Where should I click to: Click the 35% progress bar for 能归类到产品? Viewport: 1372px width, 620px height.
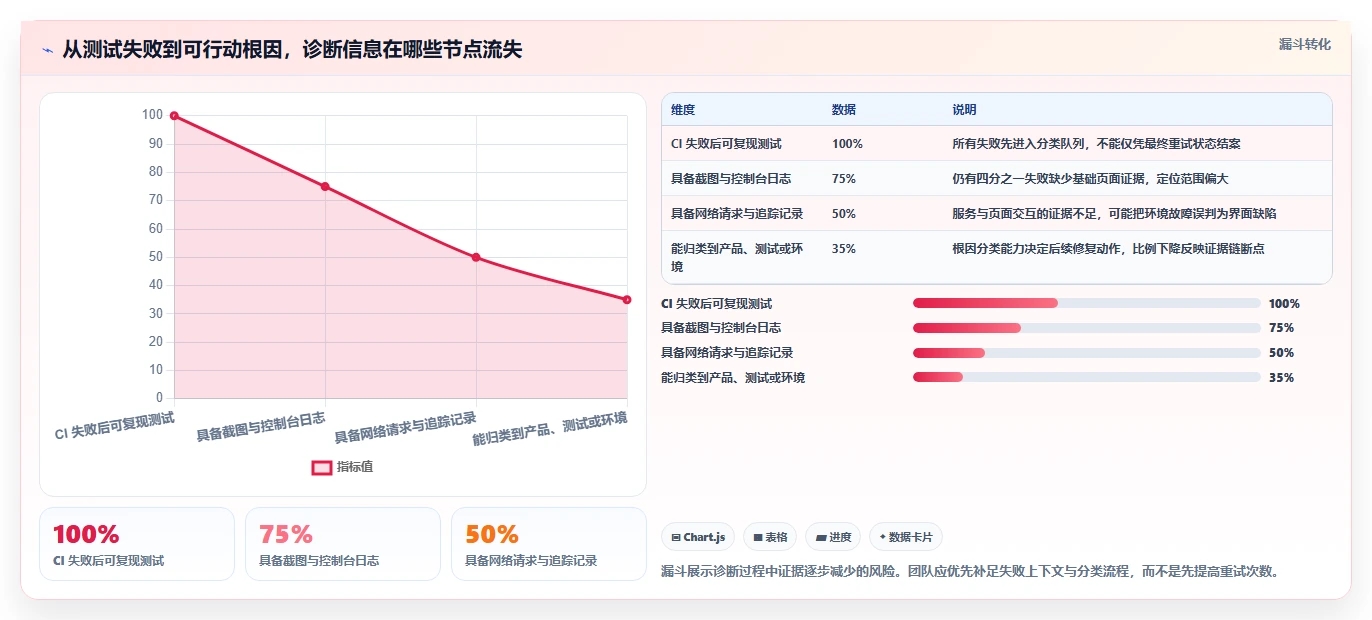(1087, 377)
